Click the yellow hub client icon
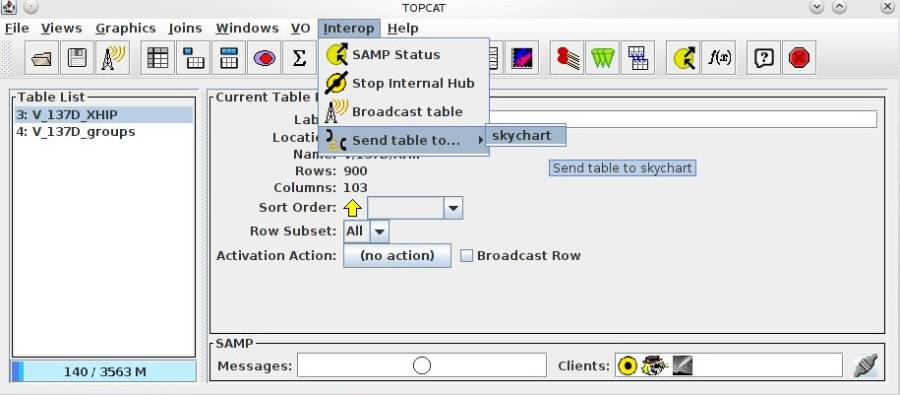Image resolution: width=900 pixels, height=395 pixels. [627, 366]
